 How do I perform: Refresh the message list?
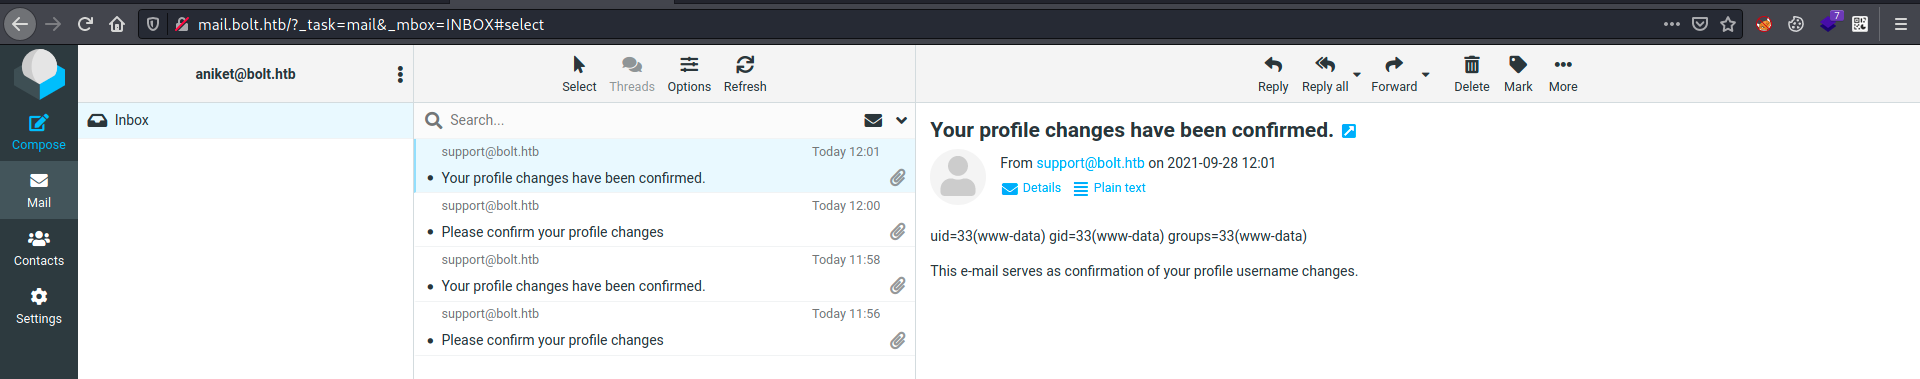point(745,74)
